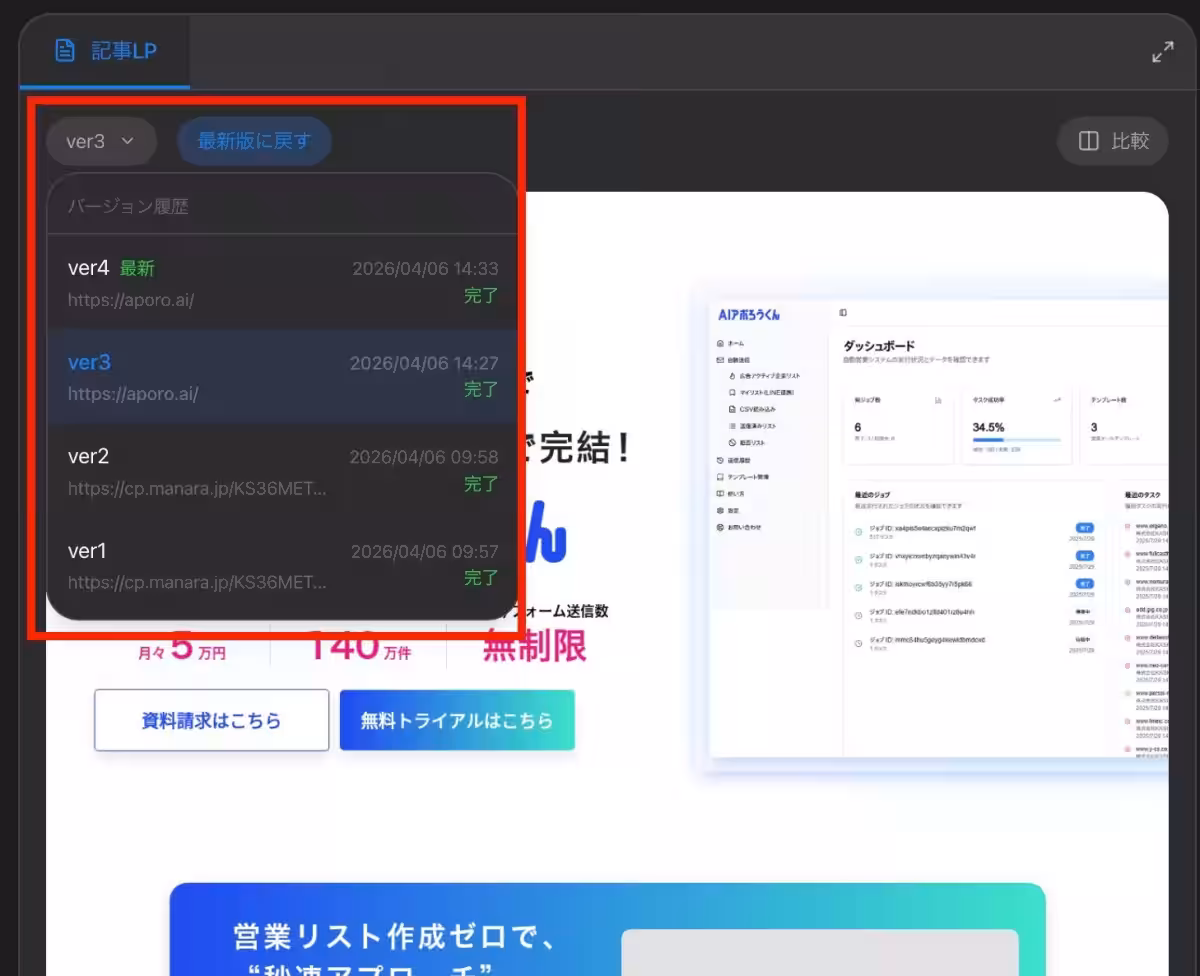Click the fullscreen expand arrows icon top right

pyautogui.click(x=1162, y=51)
